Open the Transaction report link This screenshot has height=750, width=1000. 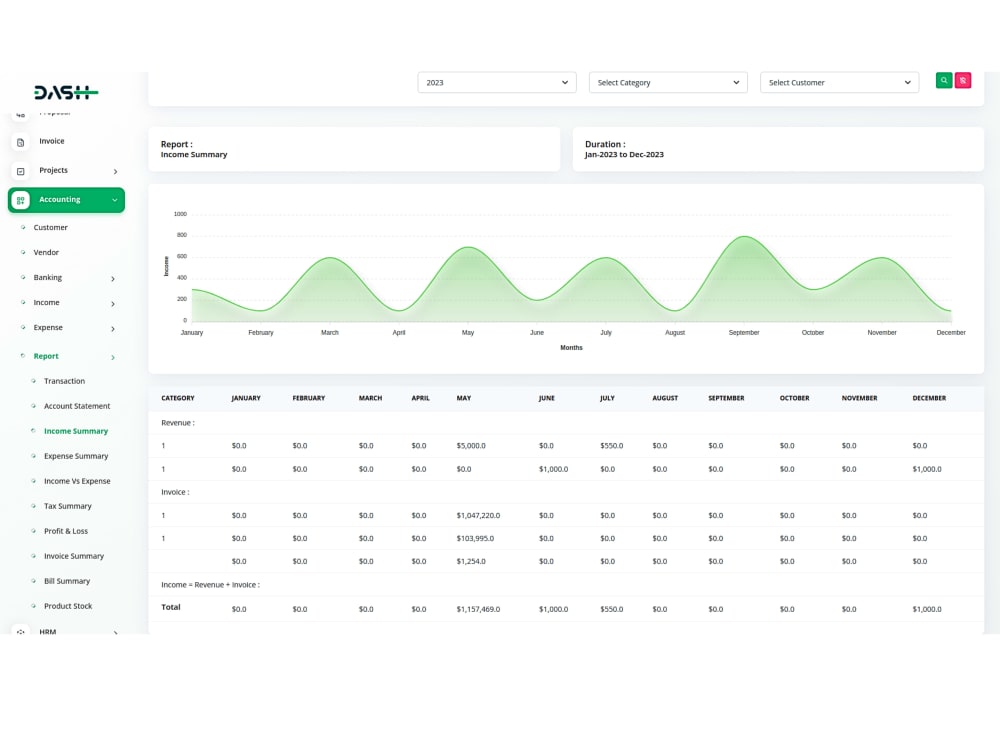coord(65,381)
